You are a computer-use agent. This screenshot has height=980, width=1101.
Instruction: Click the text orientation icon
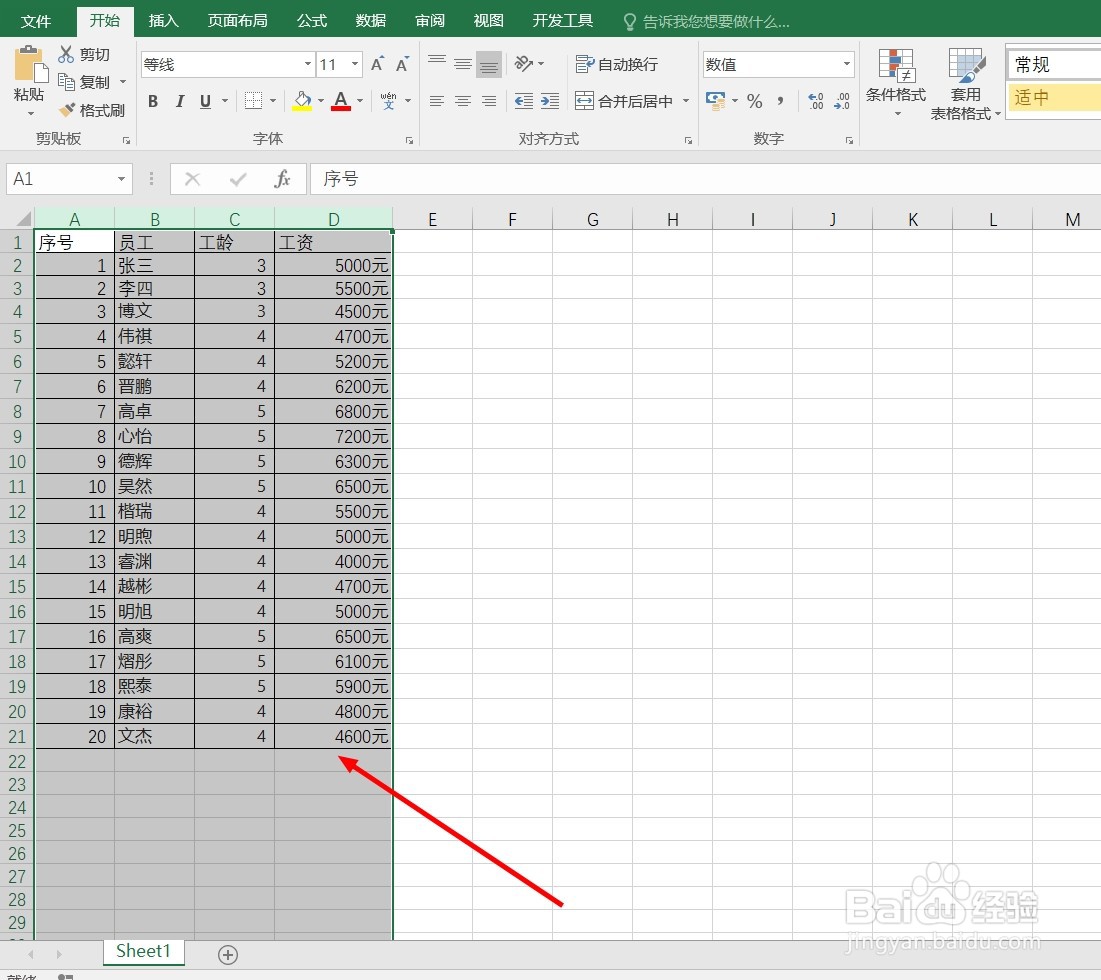tap(524, 64)
